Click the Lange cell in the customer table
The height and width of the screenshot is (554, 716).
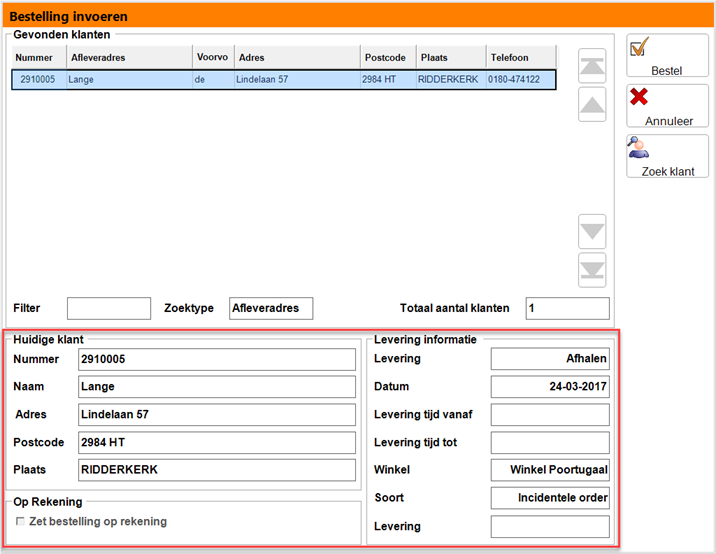click(130, 79)
